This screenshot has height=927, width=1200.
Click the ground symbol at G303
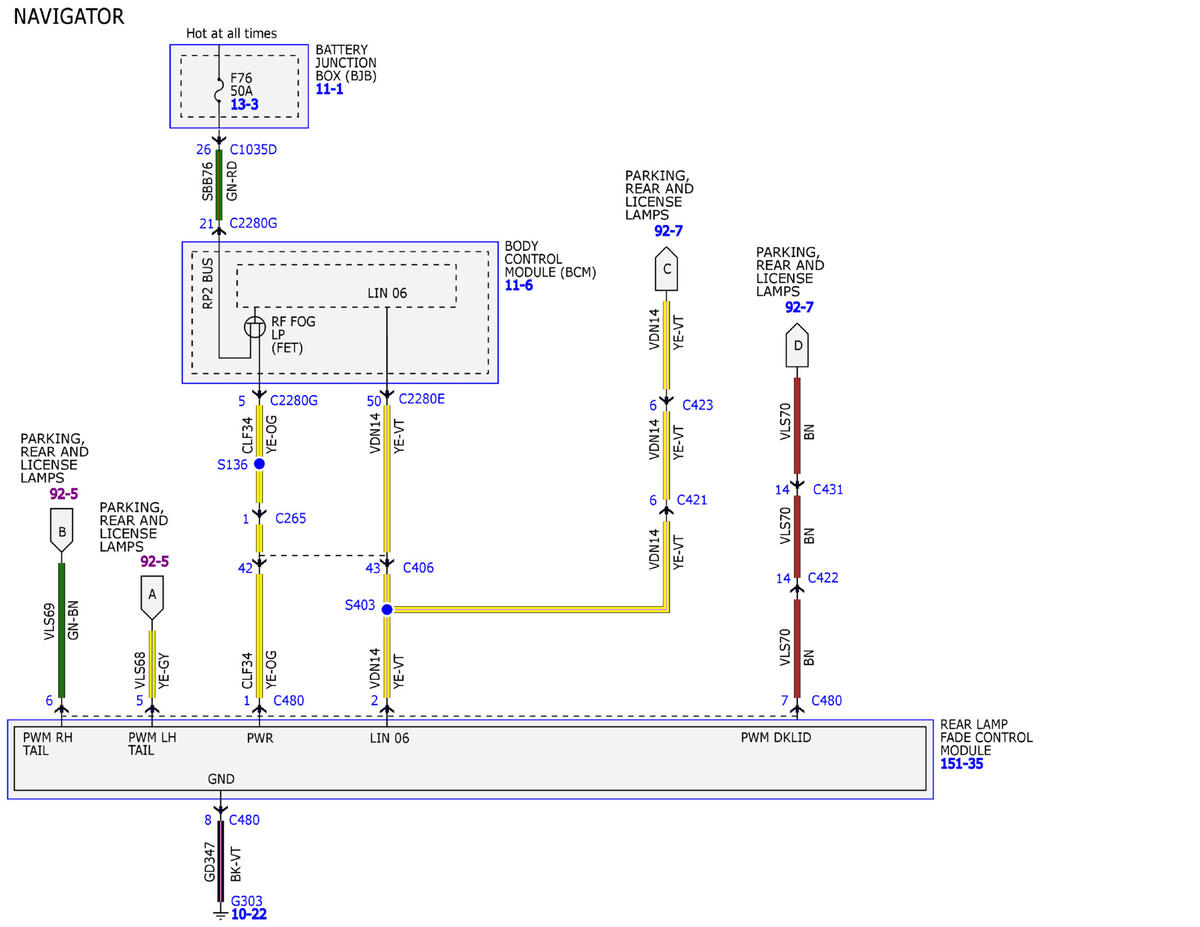pyautogui.click(x=220, y=914)
